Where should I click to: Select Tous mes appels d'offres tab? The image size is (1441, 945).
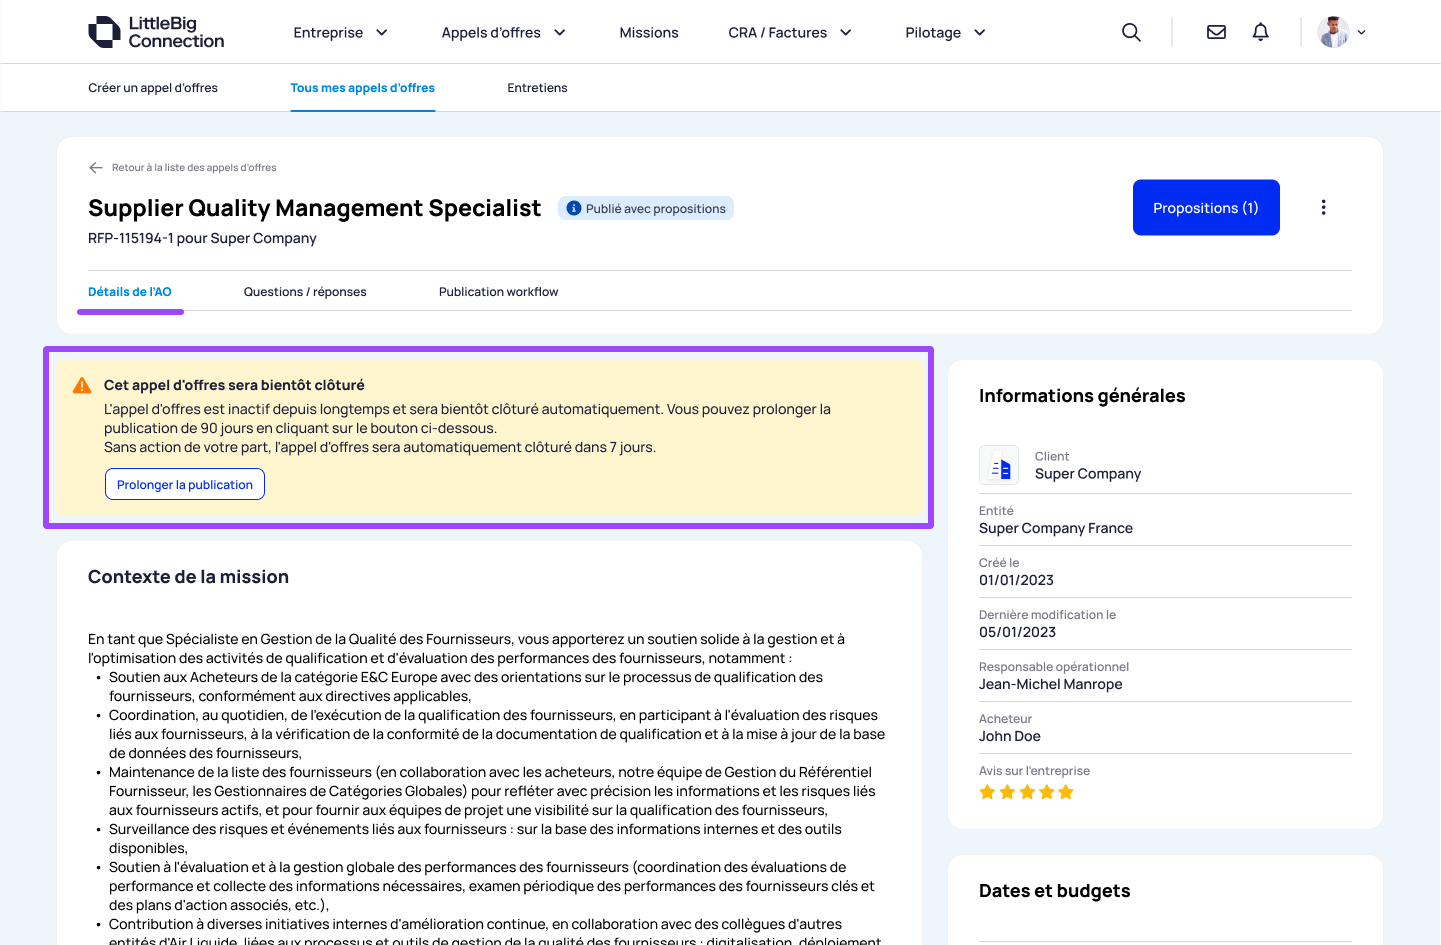click(362, 88)
